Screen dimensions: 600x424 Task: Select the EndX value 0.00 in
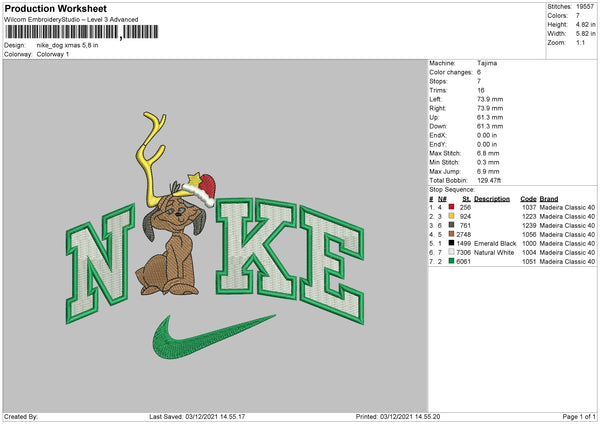coord(487,135)
